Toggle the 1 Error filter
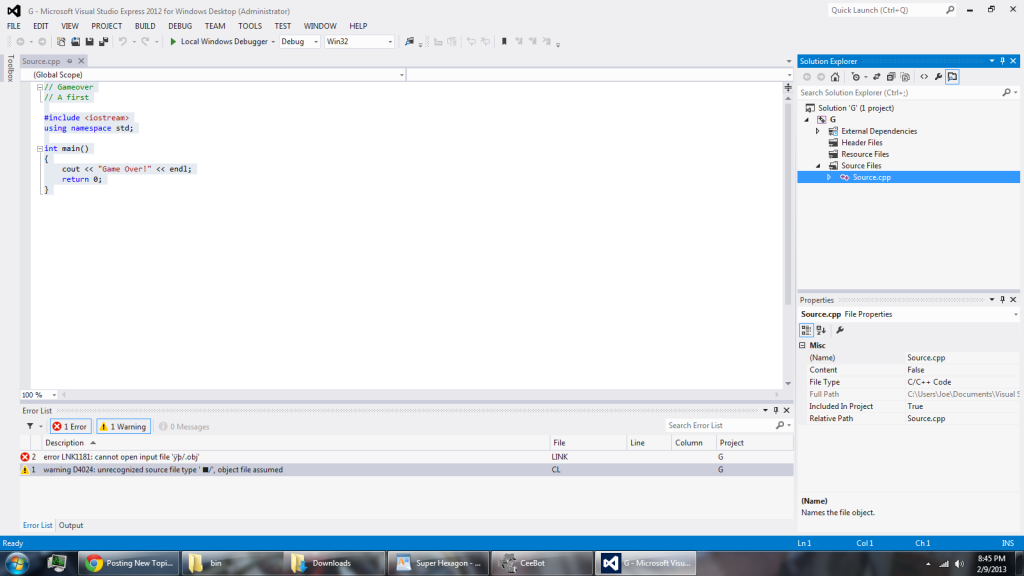 click(x=70, y=426)
